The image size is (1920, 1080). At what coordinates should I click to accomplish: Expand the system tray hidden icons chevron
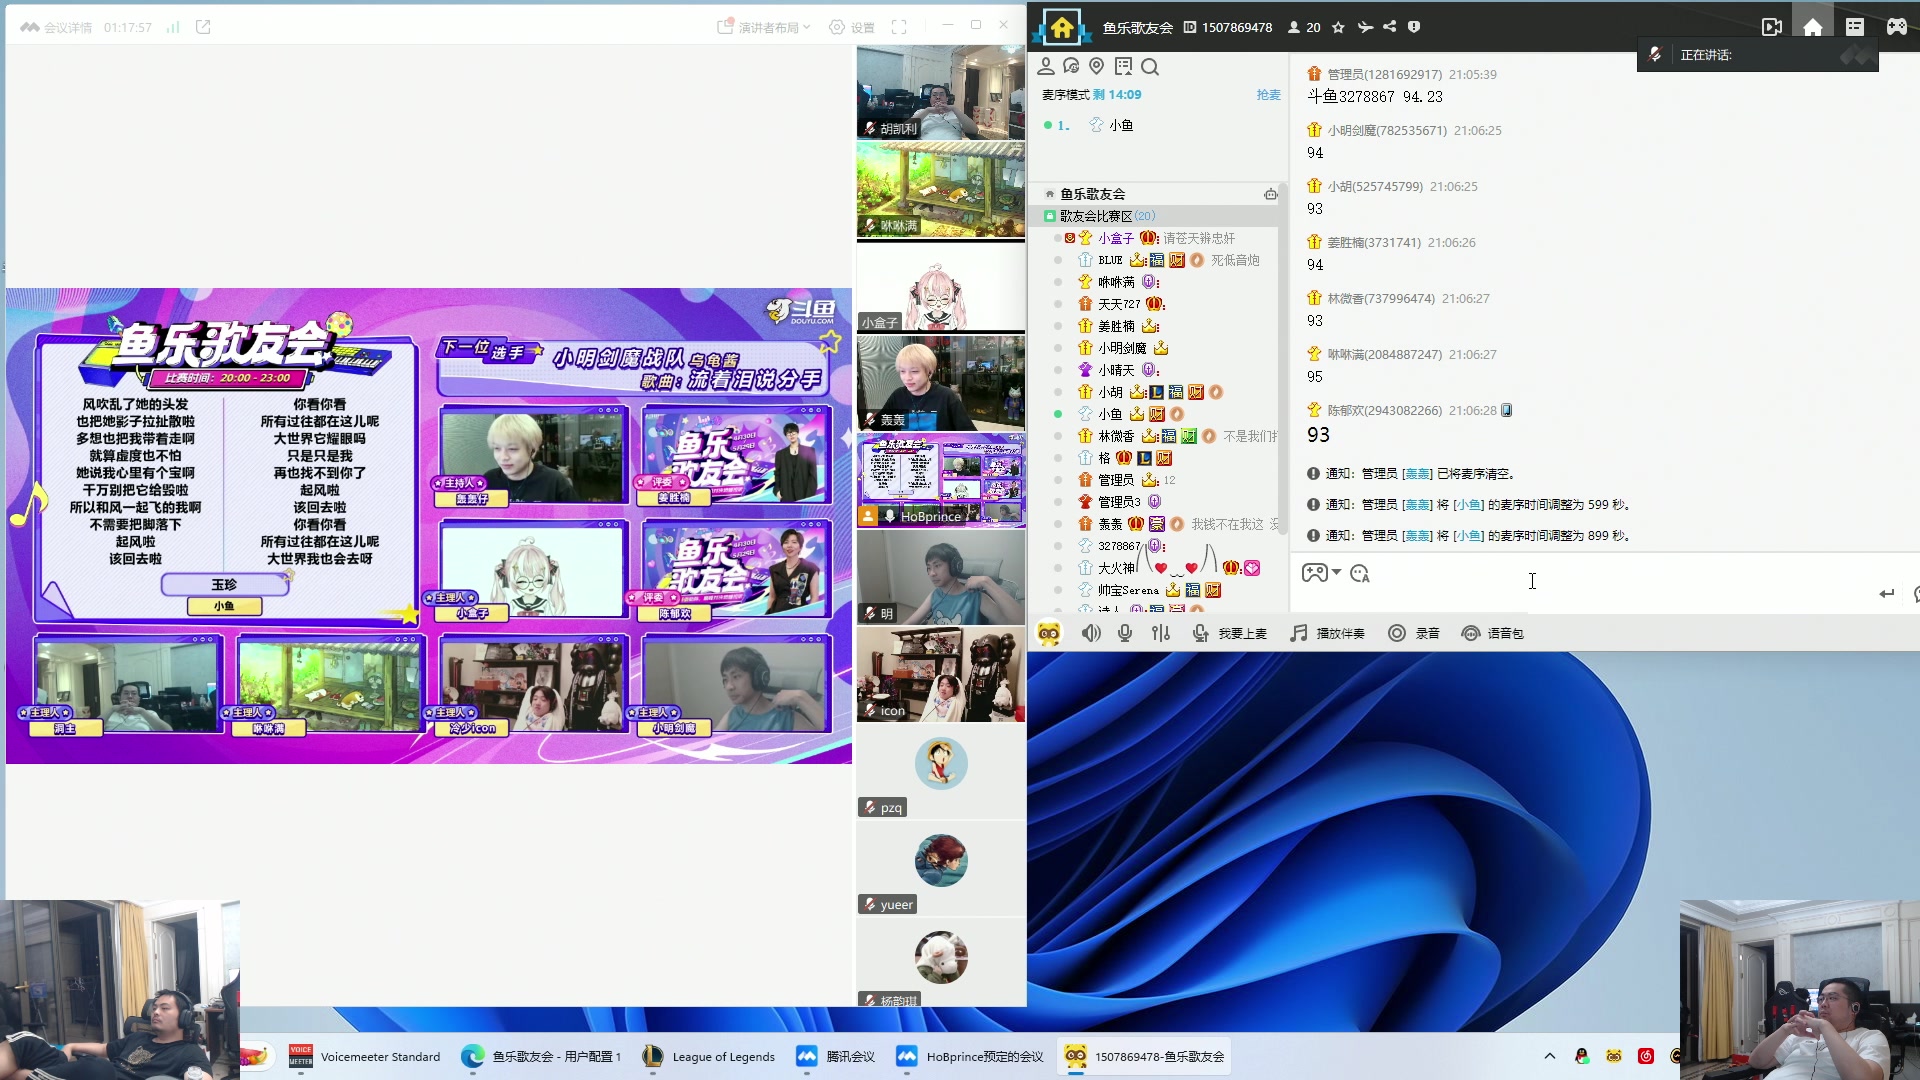tap(1550, 1056)
